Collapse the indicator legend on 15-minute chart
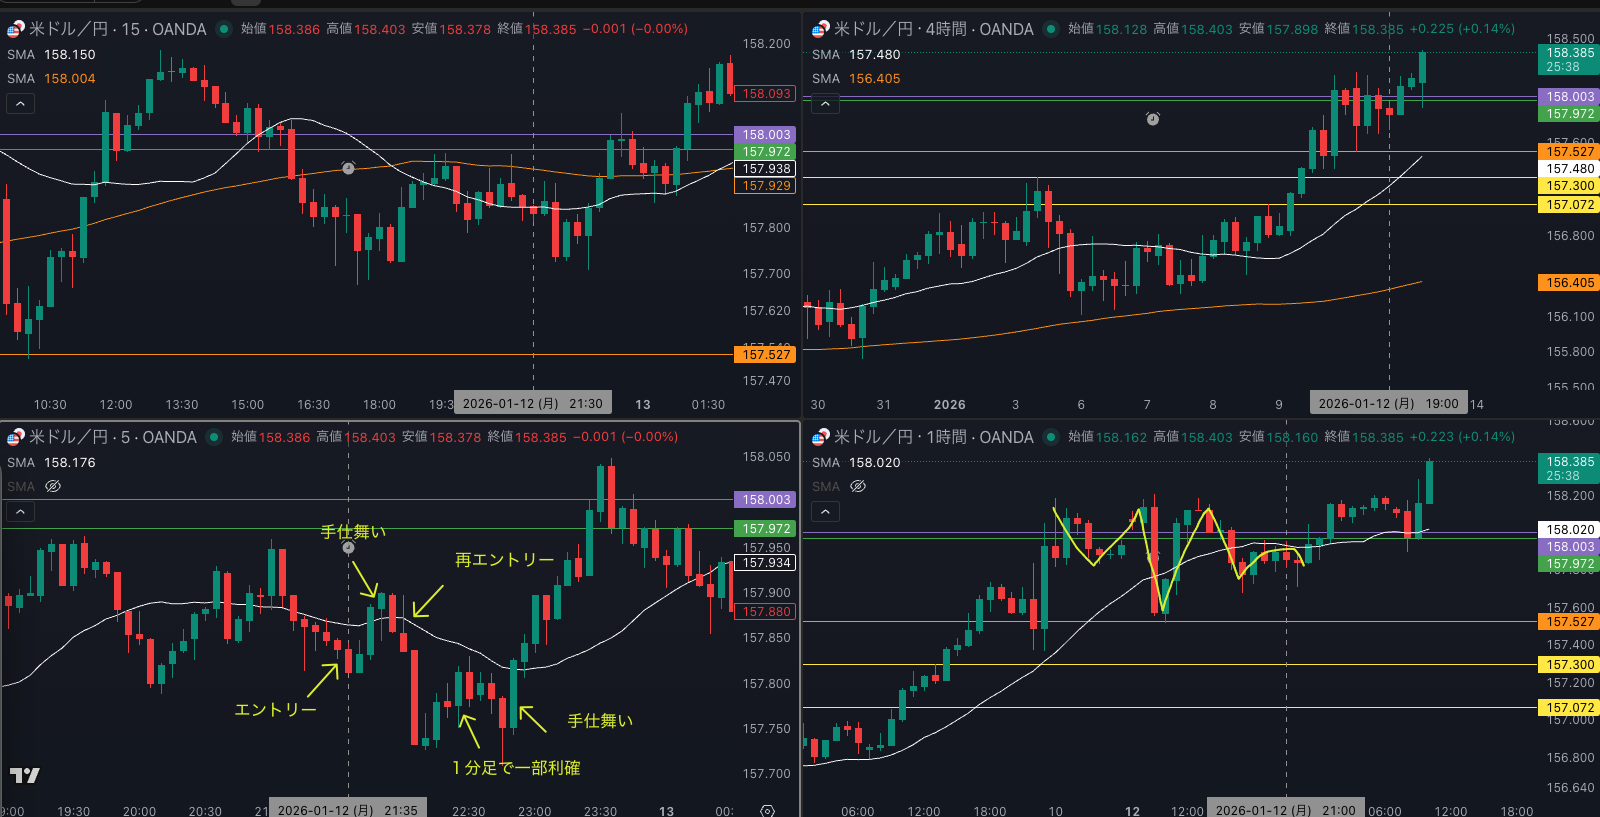This screenshot has width=1600, height=817. coord(20,103)
